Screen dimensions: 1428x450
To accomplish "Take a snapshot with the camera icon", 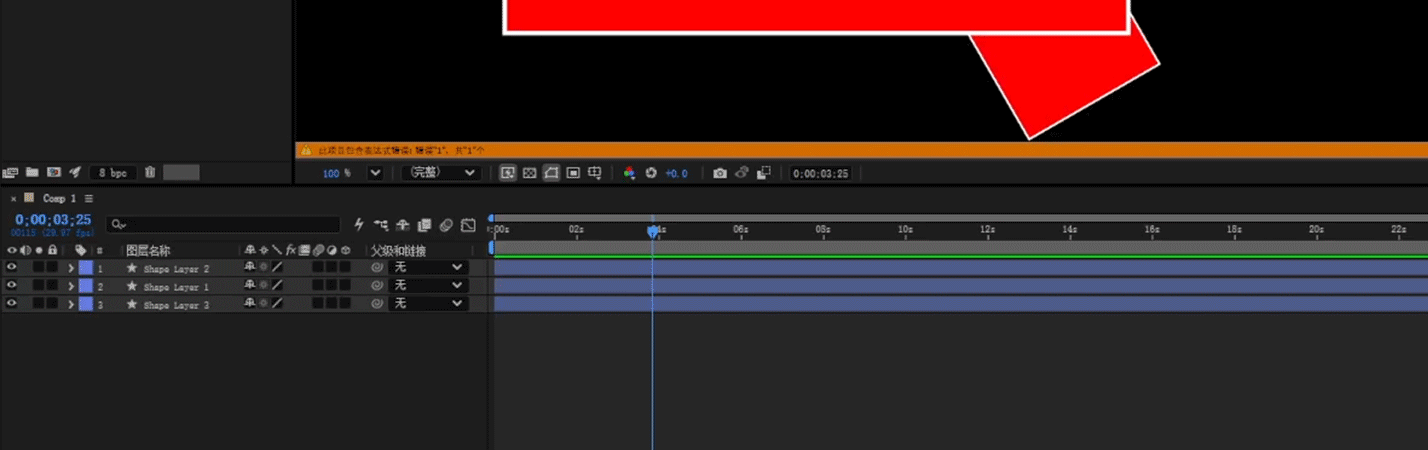I will coord(720,173).
